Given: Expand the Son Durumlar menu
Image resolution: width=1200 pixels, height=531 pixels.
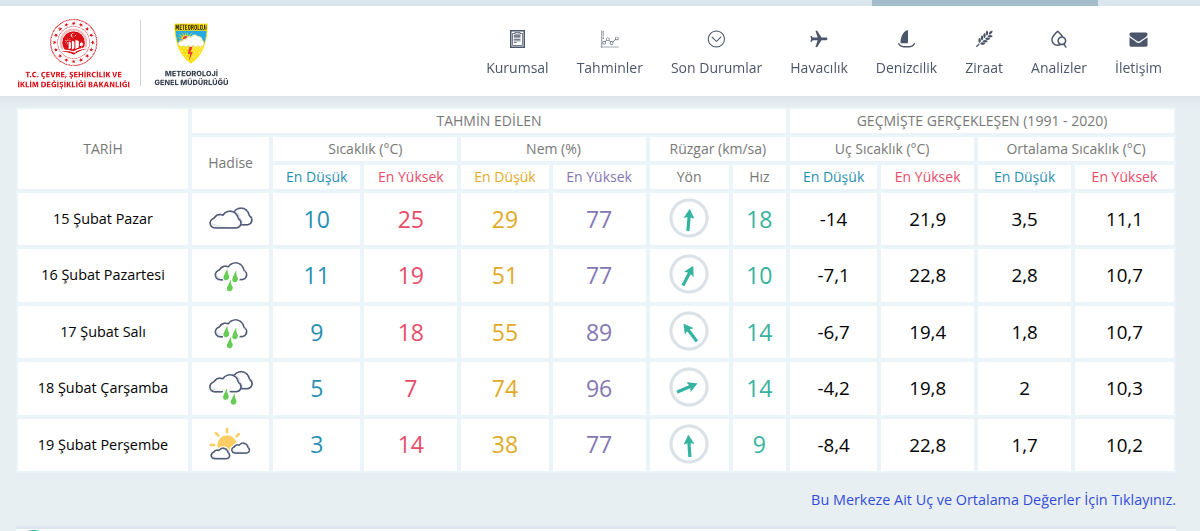Looking at the screenshot, I should [716, 40].
